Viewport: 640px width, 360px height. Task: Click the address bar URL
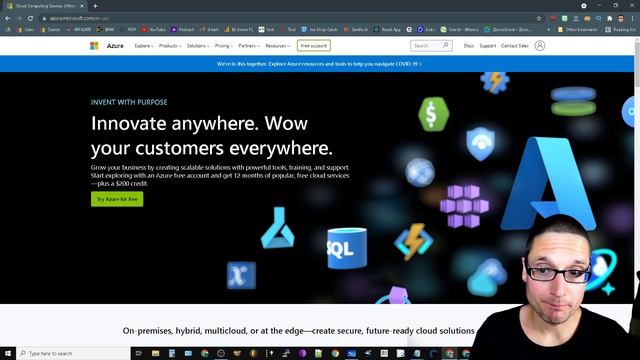tap(79, 18)
